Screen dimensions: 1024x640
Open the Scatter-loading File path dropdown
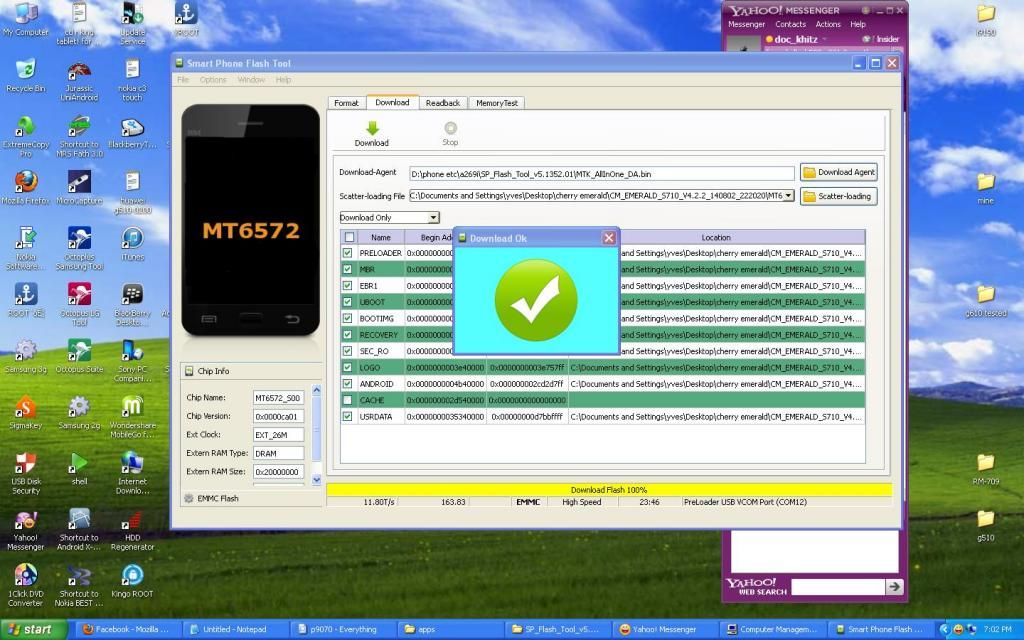pyautogui.click(x=789, y=196)
